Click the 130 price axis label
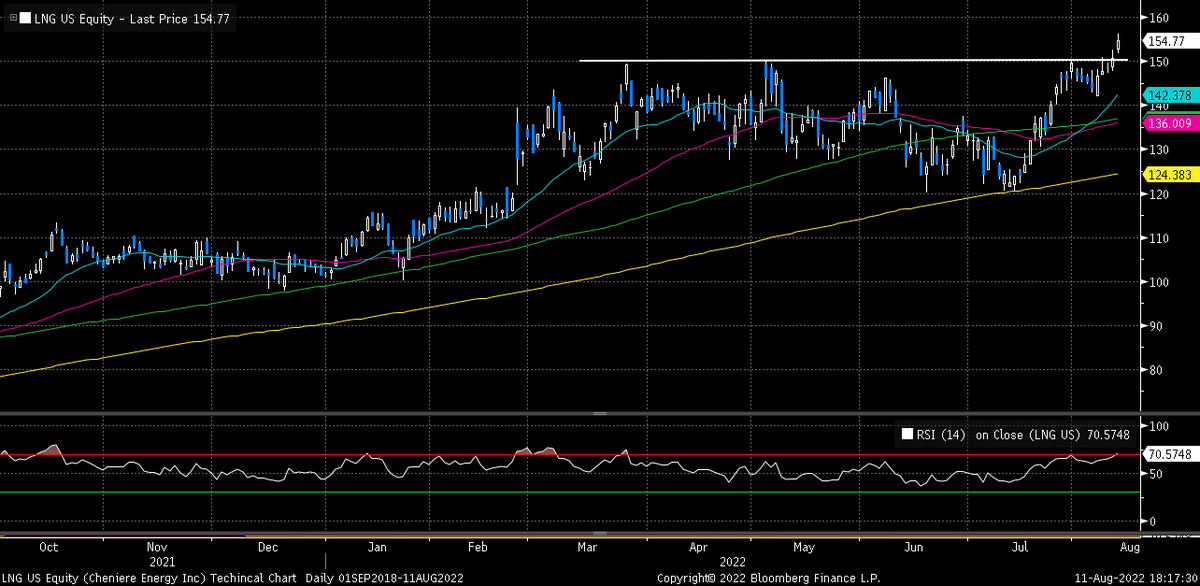This screenshot has height=586, width=1200. [x=1159, y=150]
